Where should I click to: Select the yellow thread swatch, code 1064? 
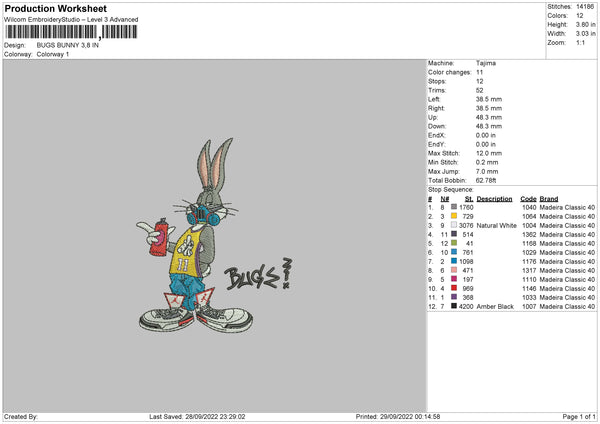455,216
